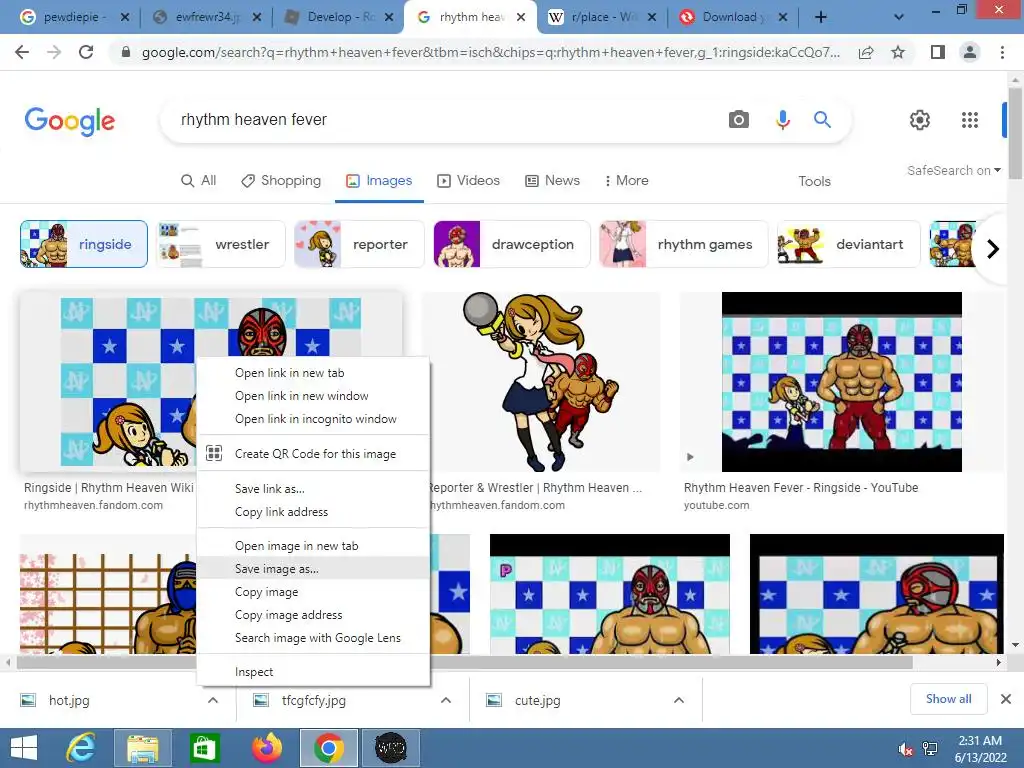Choose Search image with Google Lens
Screen dimensions: 1024x768
pos(313,638)
